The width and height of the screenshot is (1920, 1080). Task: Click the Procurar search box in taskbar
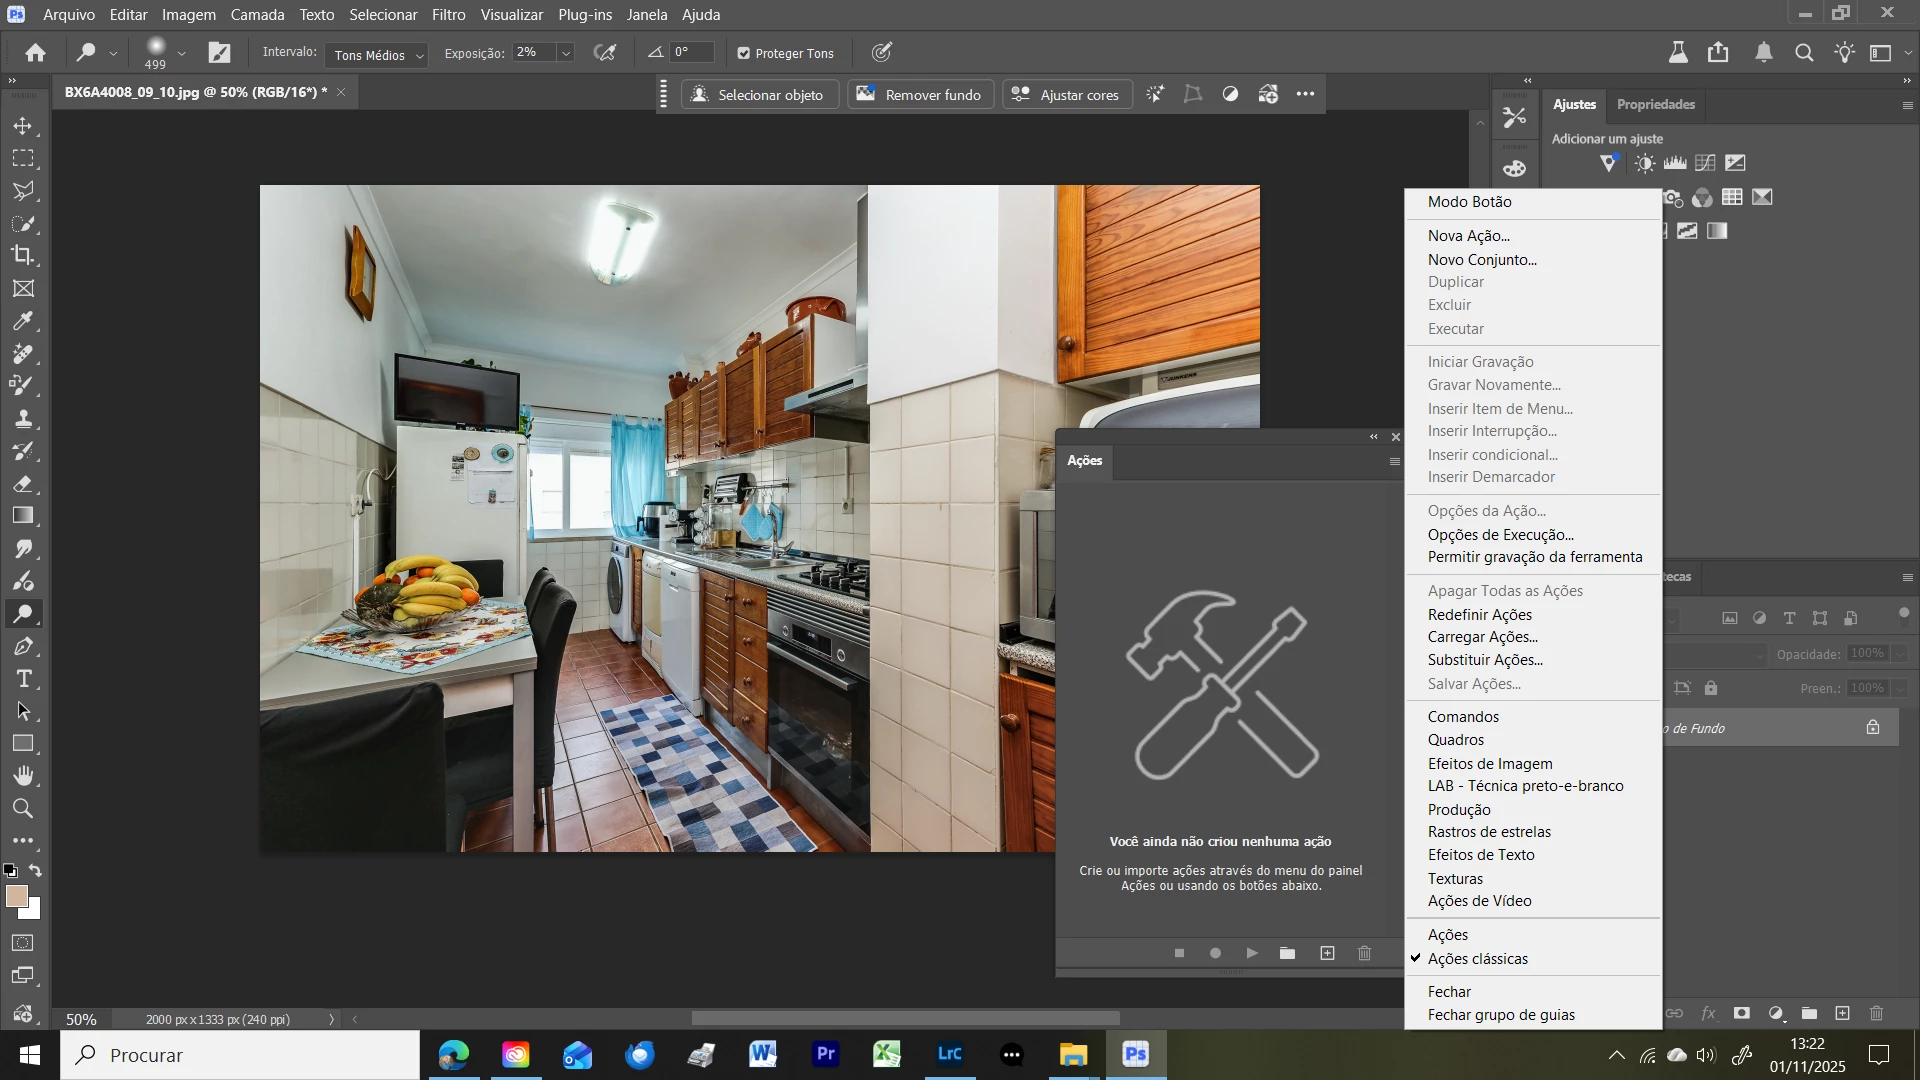click(240, 1055)
